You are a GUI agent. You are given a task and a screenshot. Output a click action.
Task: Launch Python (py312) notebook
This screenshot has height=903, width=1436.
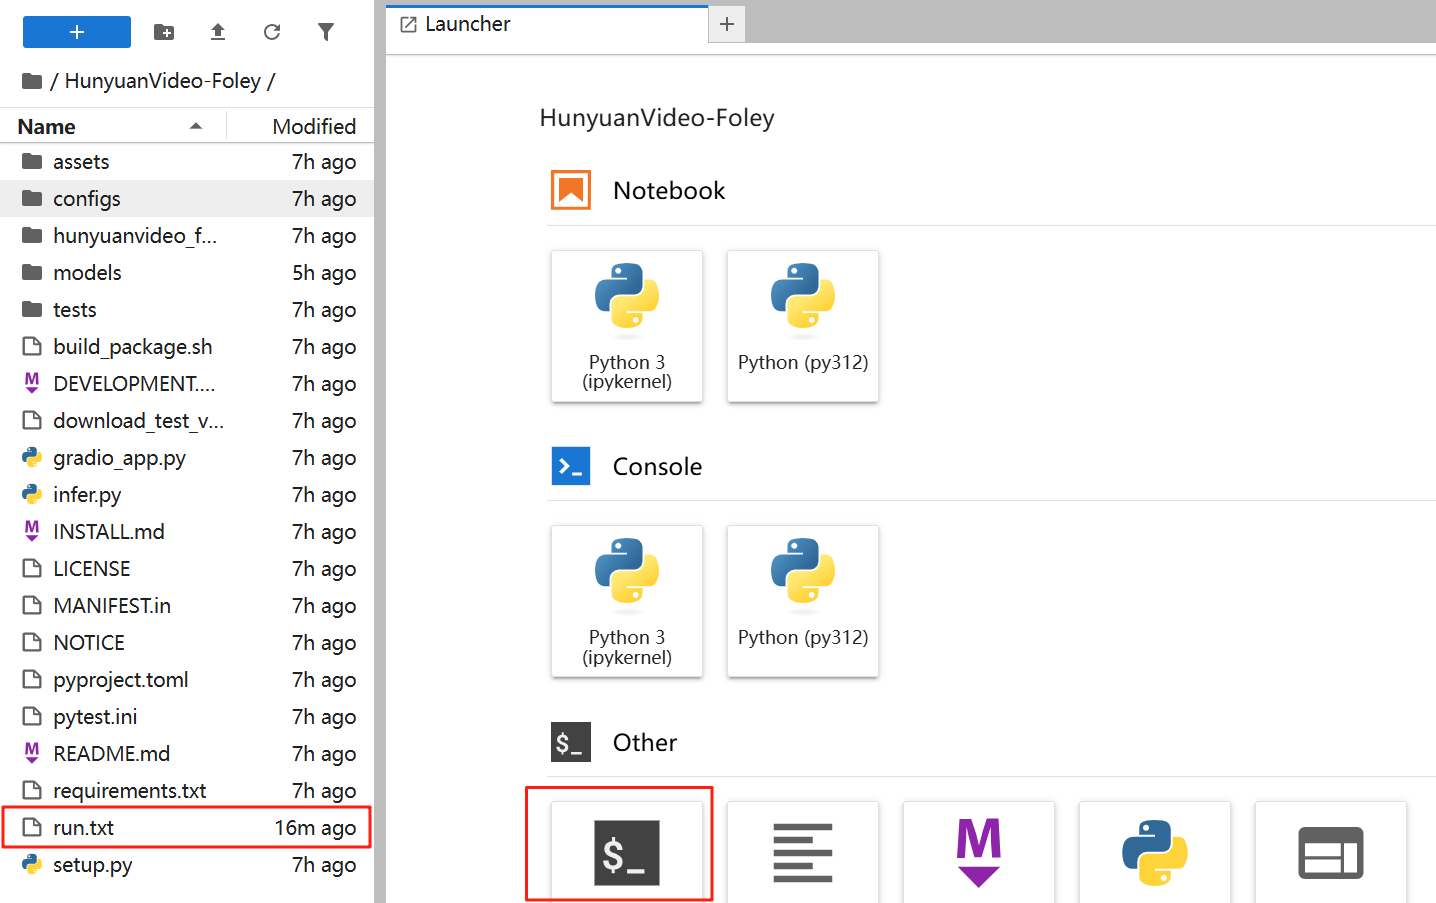click(803, 326)
